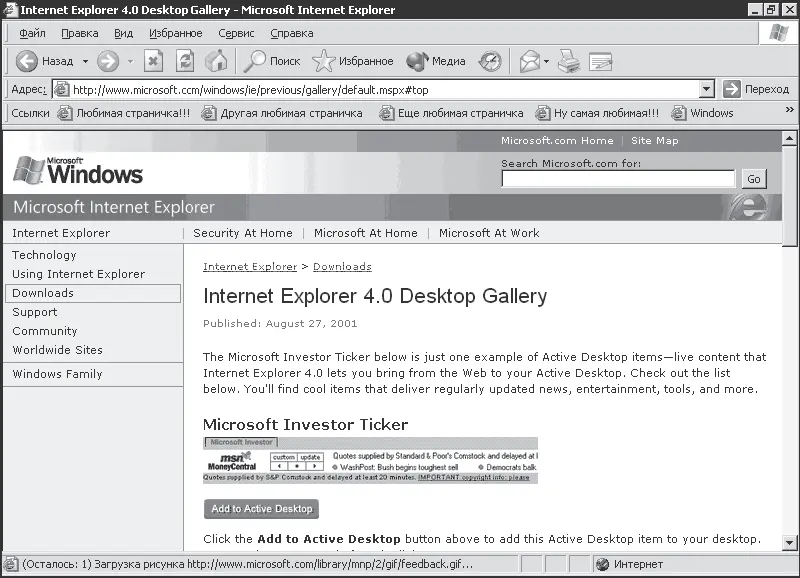This screenshot has width=800, height=578.
Task: Go to the home page icon
Action: (x=216, y=62)
